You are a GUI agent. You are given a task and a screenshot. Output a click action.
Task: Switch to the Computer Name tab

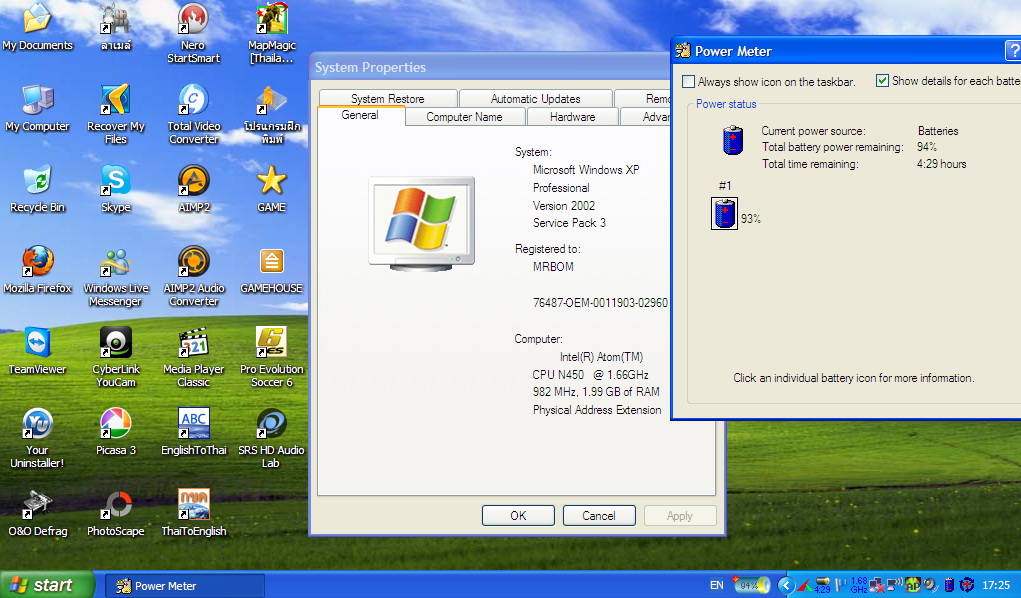(464, 117)
